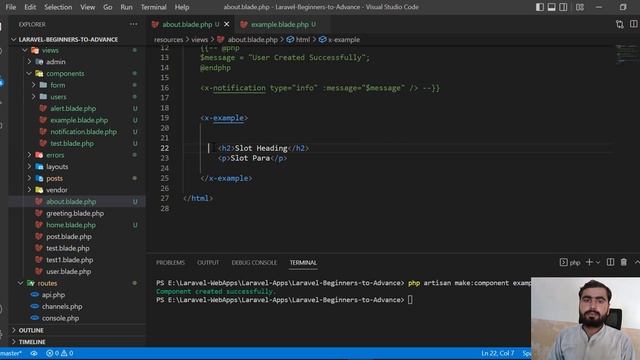Open channels.php routes file

pos(62,306)
